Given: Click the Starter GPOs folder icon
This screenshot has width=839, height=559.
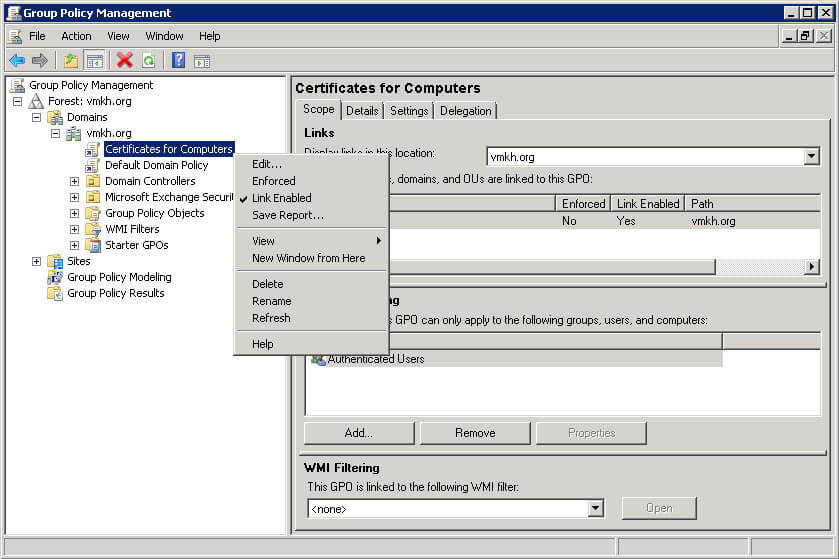Looking at the screenshot, I should pyautogui.click(x=93, y=245).
